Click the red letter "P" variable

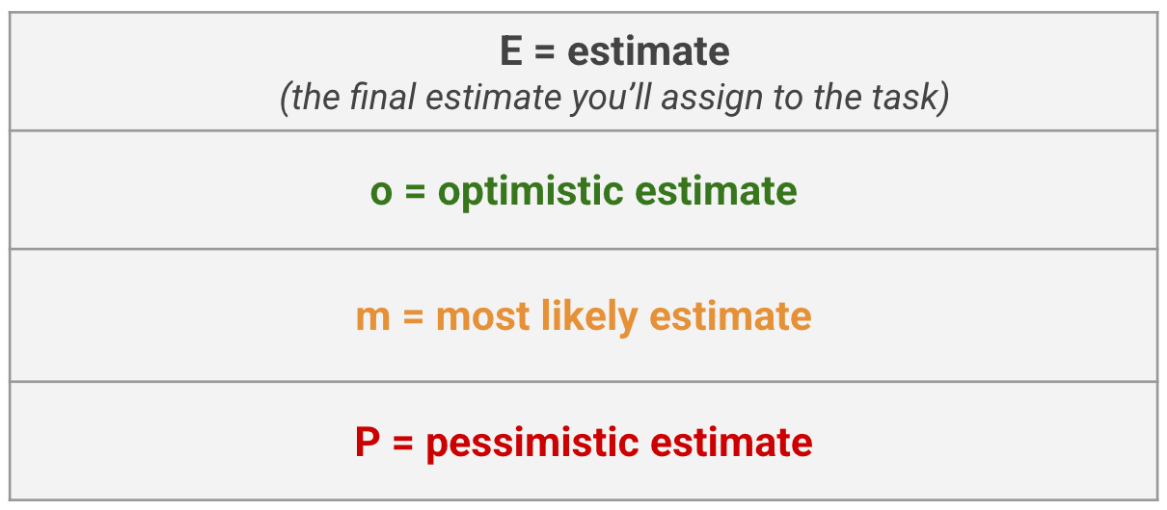(x=367, y=441)
